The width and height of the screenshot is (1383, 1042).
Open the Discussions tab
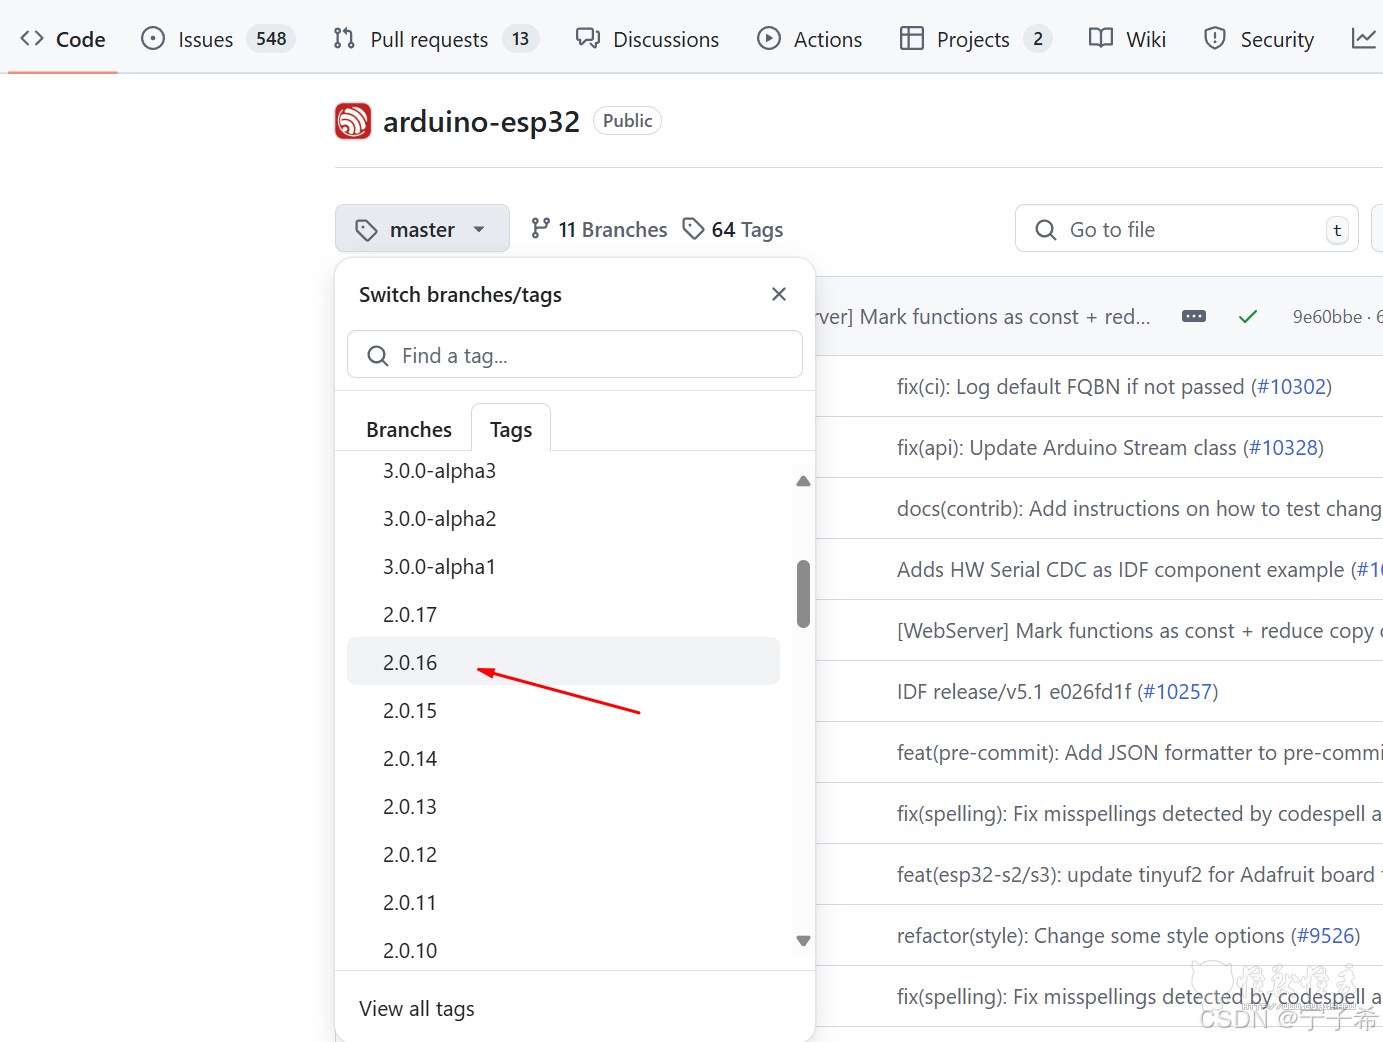tap(647, 39)
